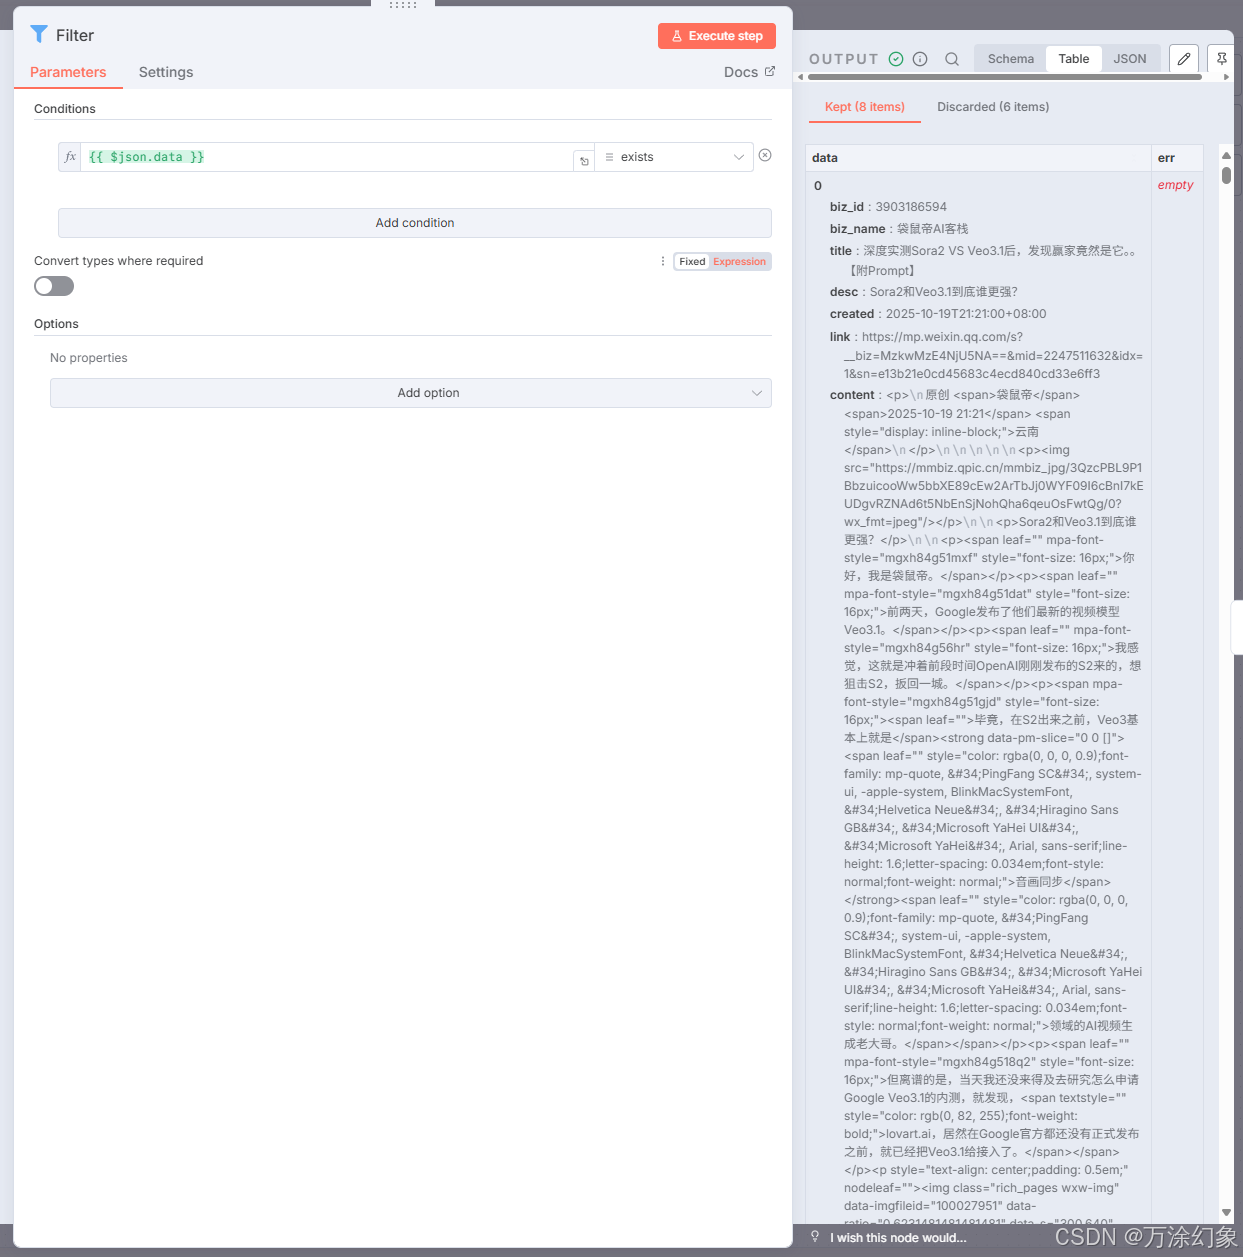Click the left arrow of horizontal scrollbar

click(x=800, y=77)
